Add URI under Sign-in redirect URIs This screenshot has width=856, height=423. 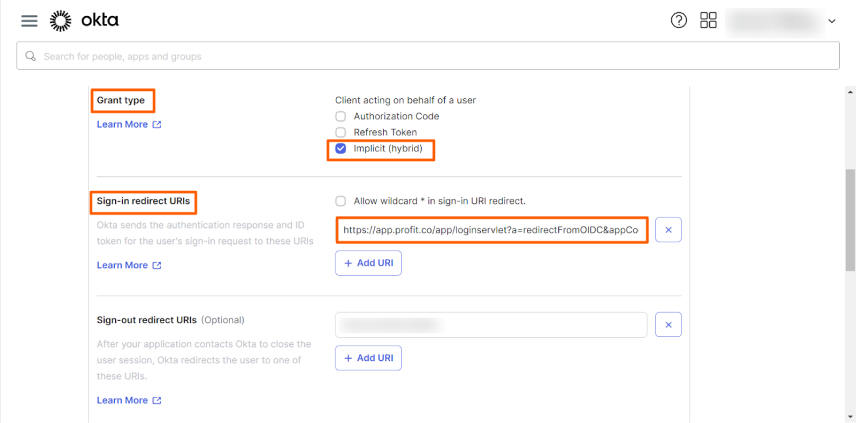368,263
